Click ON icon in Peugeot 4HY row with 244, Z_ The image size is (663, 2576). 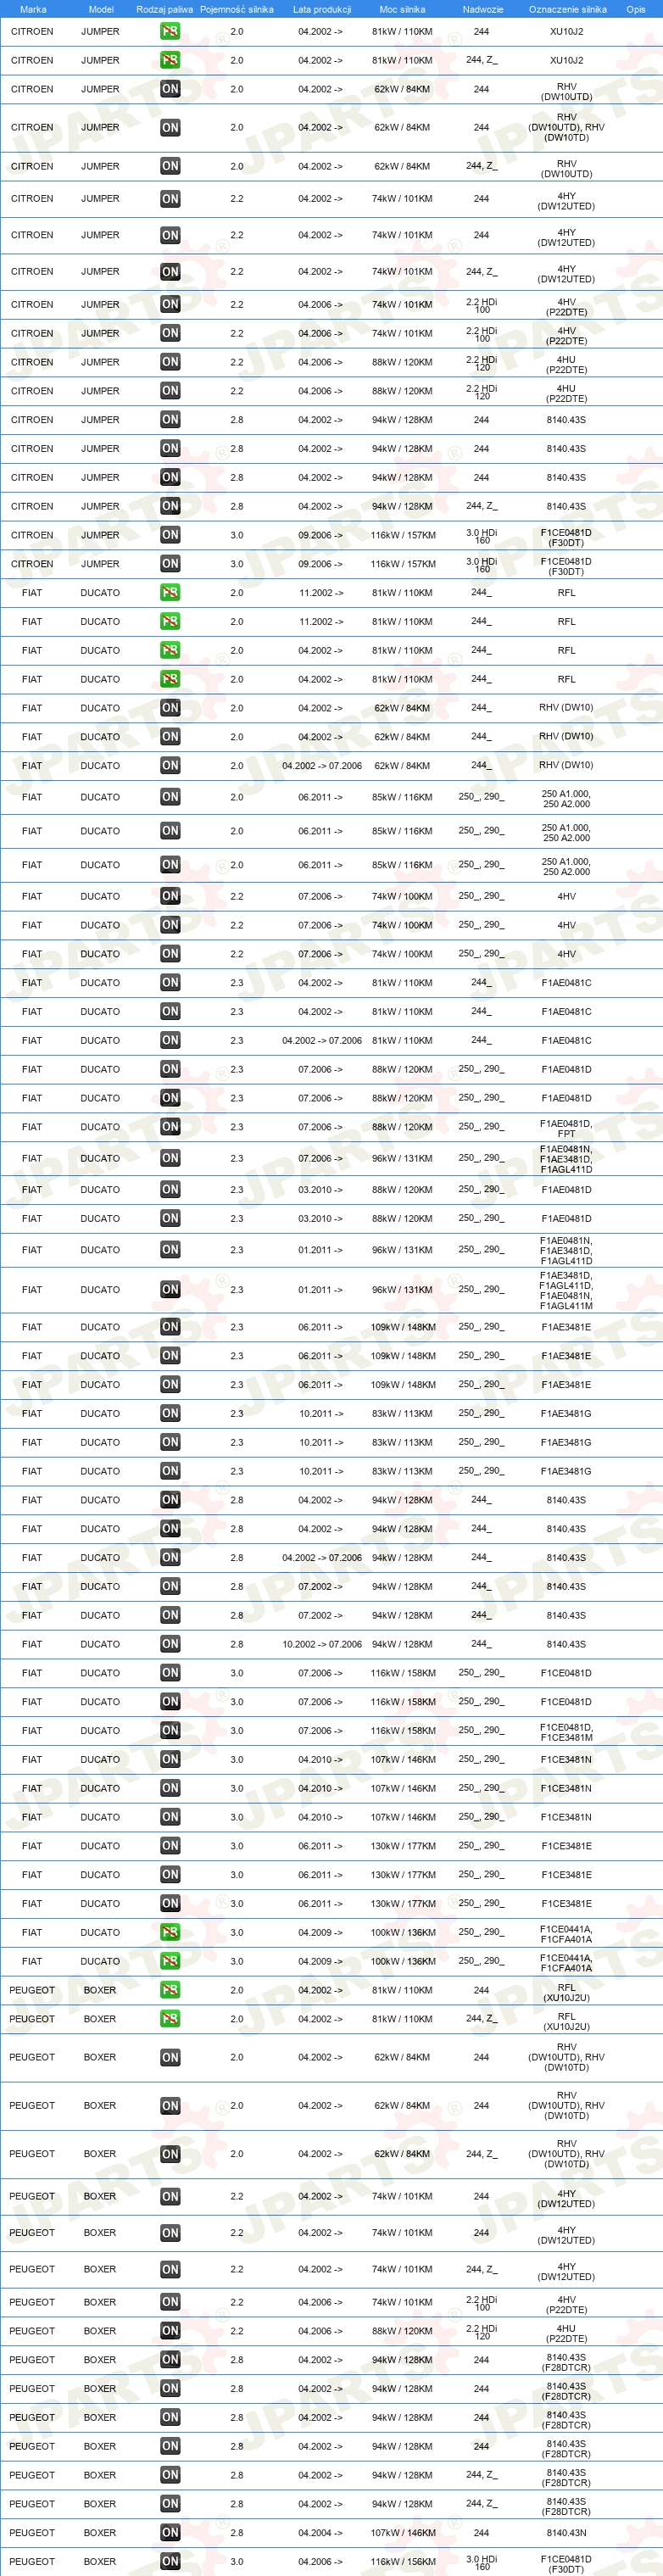170,2269
